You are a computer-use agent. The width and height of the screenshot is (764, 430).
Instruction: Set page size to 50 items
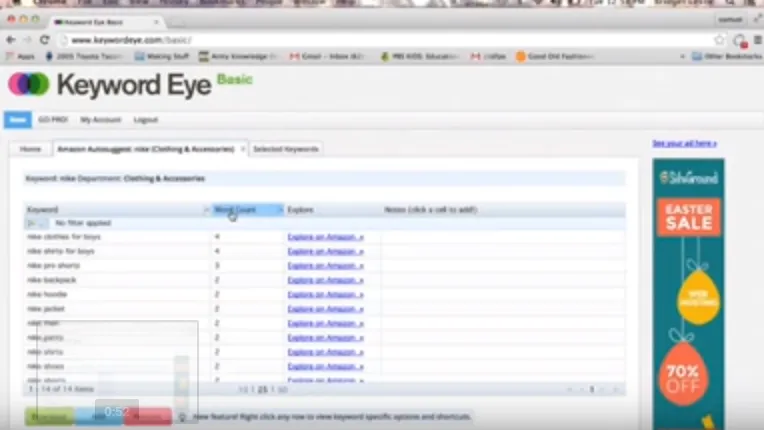283,390
